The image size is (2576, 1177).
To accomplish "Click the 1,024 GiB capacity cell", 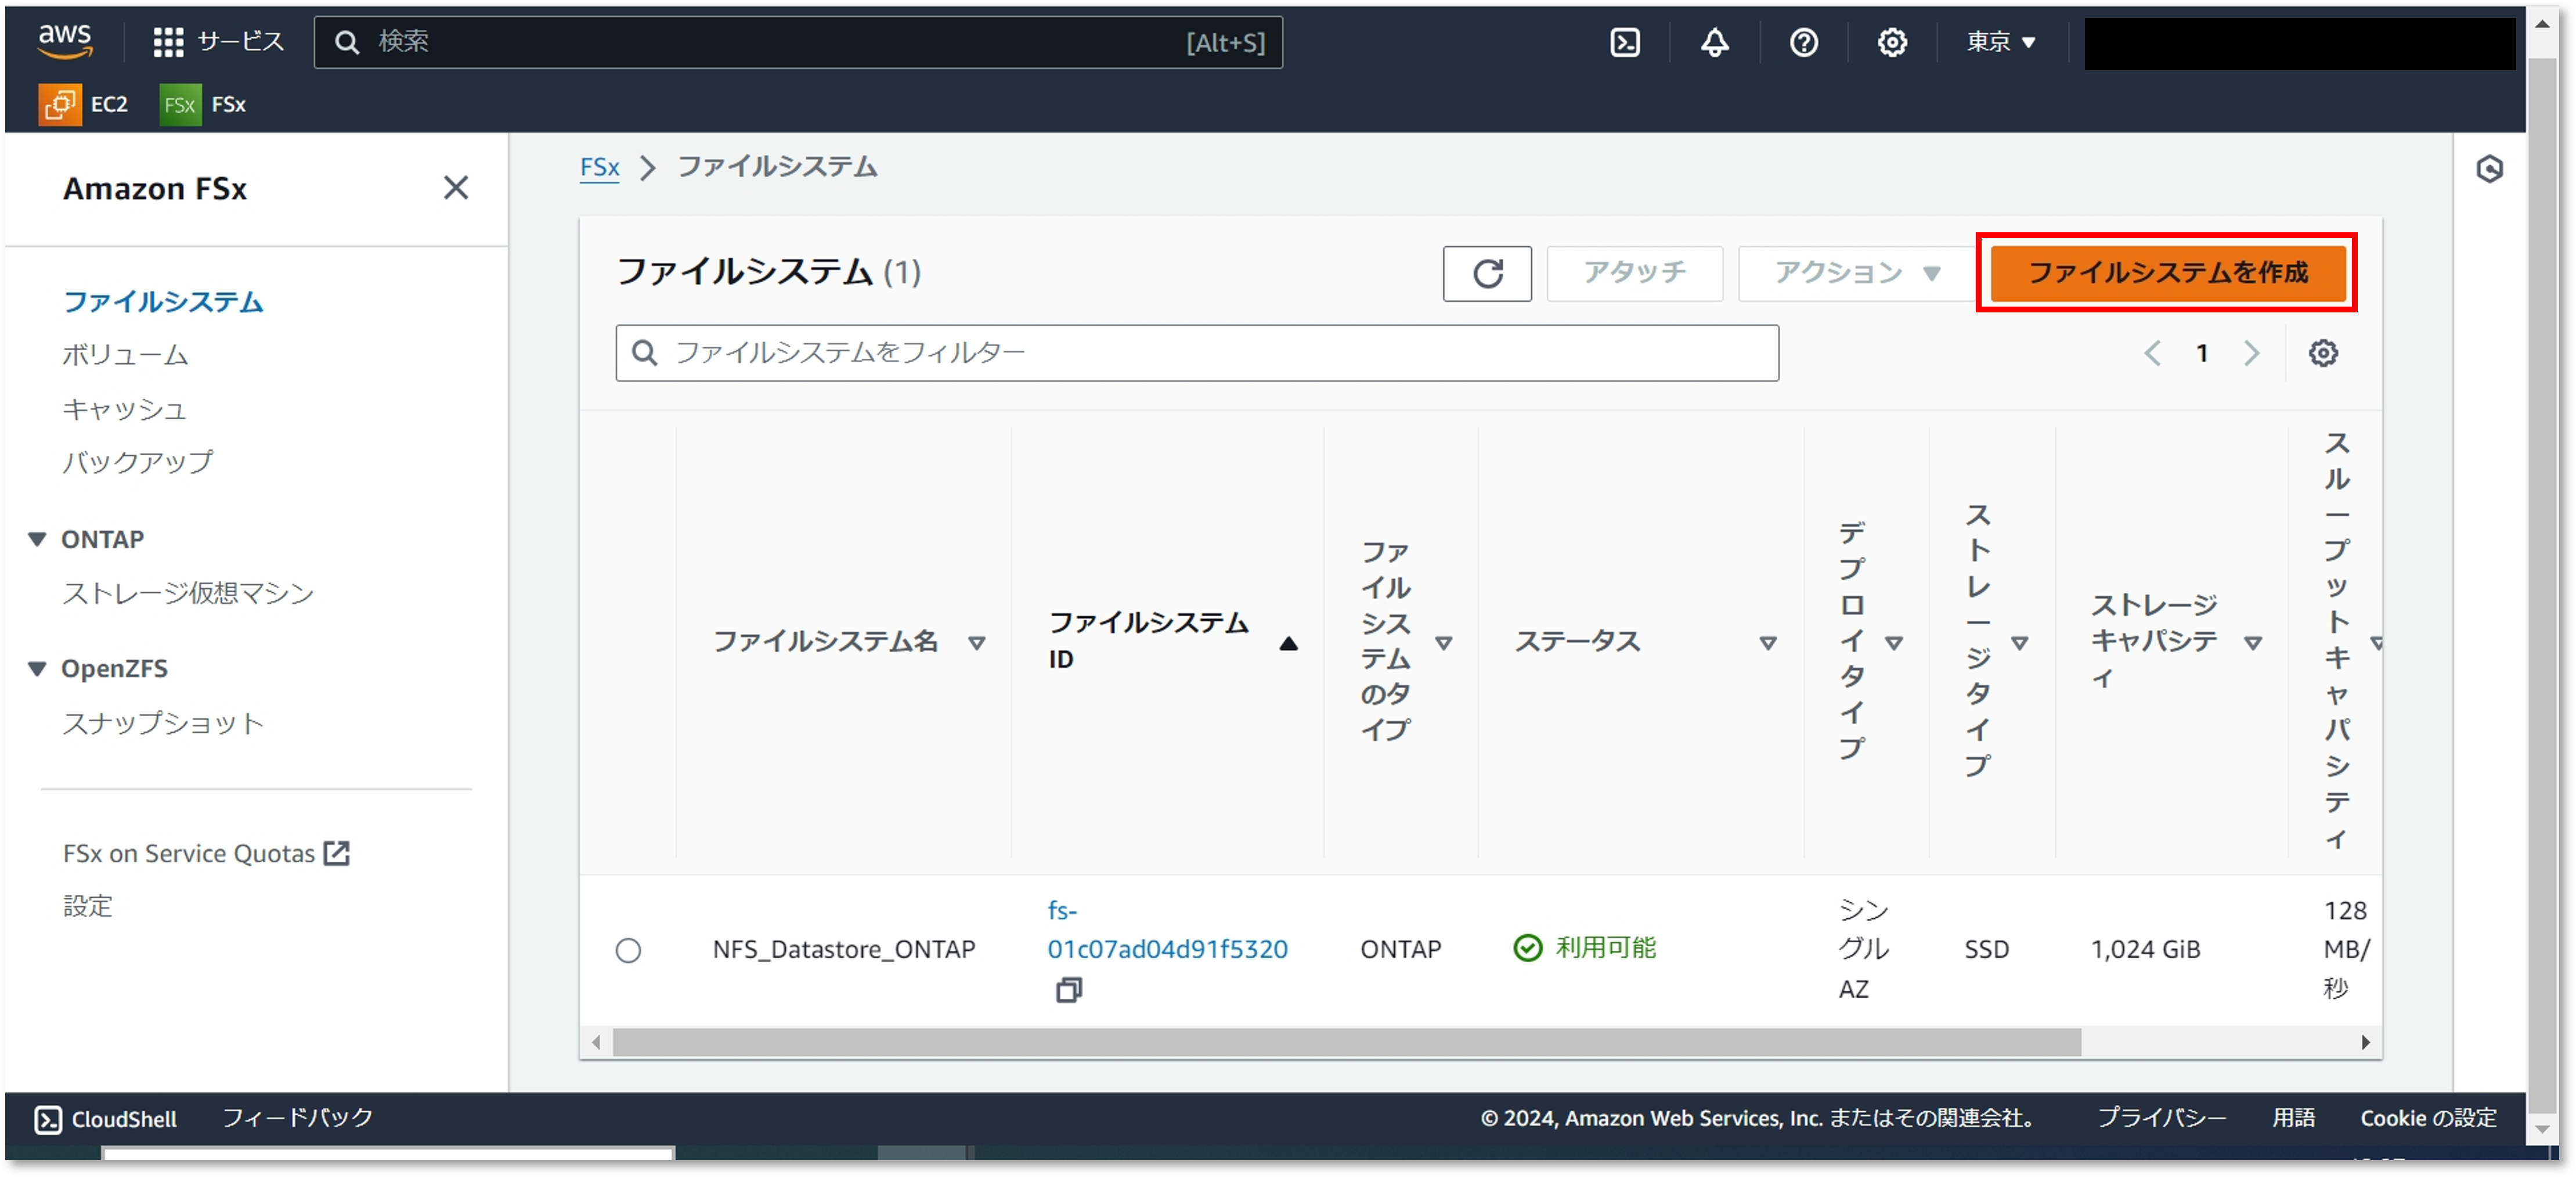I will click(x=2145, y=950).
